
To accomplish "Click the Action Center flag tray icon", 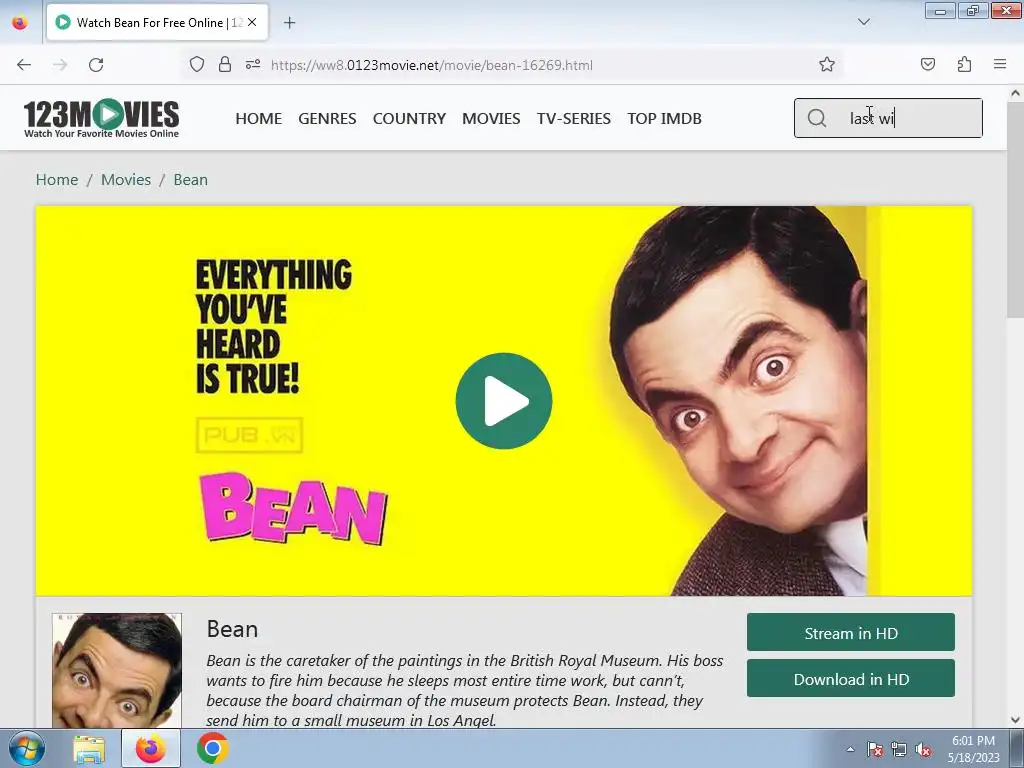I will pos(874,749).
